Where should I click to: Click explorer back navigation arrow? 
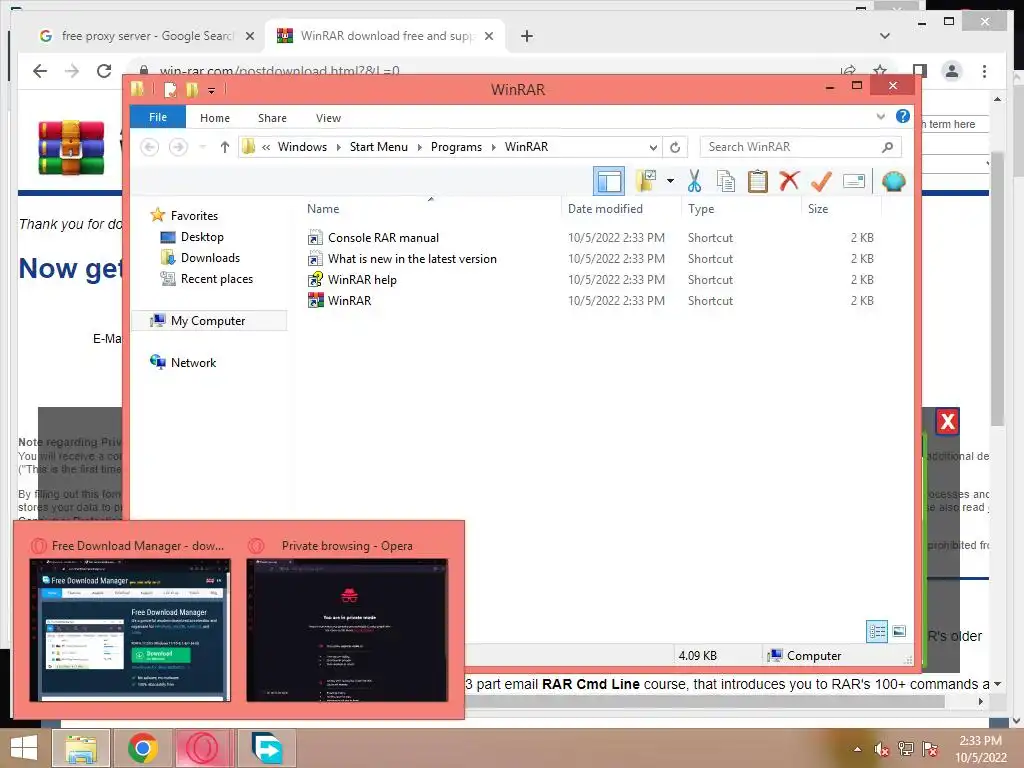click(x=150, y=147)
